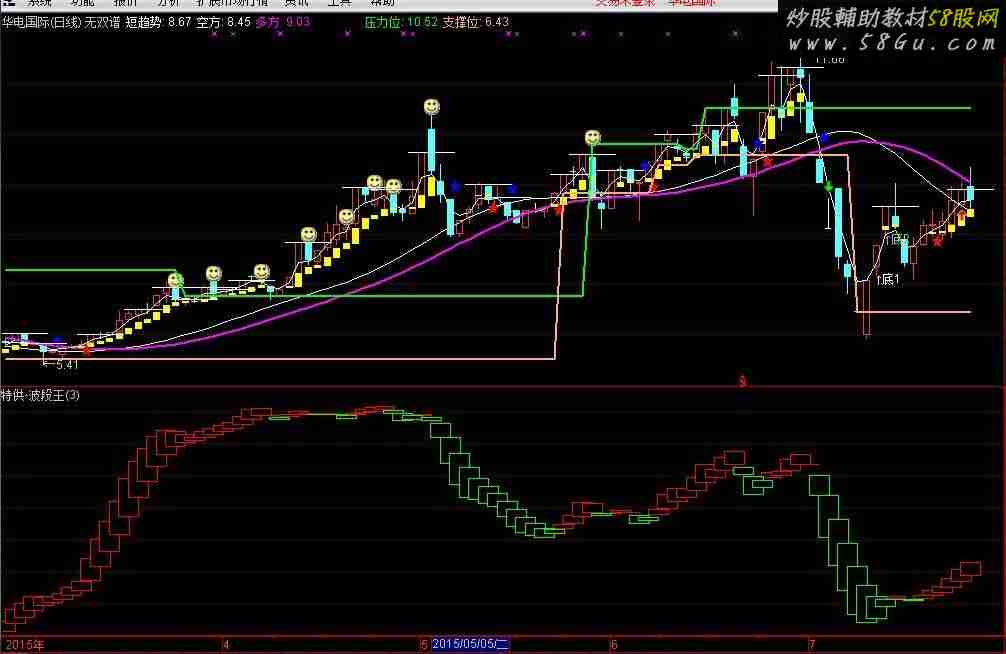Click month marker 7 on the time axis
This screenshot has height=654, width=1006.
pyautogui.click(x=812, y=644)
